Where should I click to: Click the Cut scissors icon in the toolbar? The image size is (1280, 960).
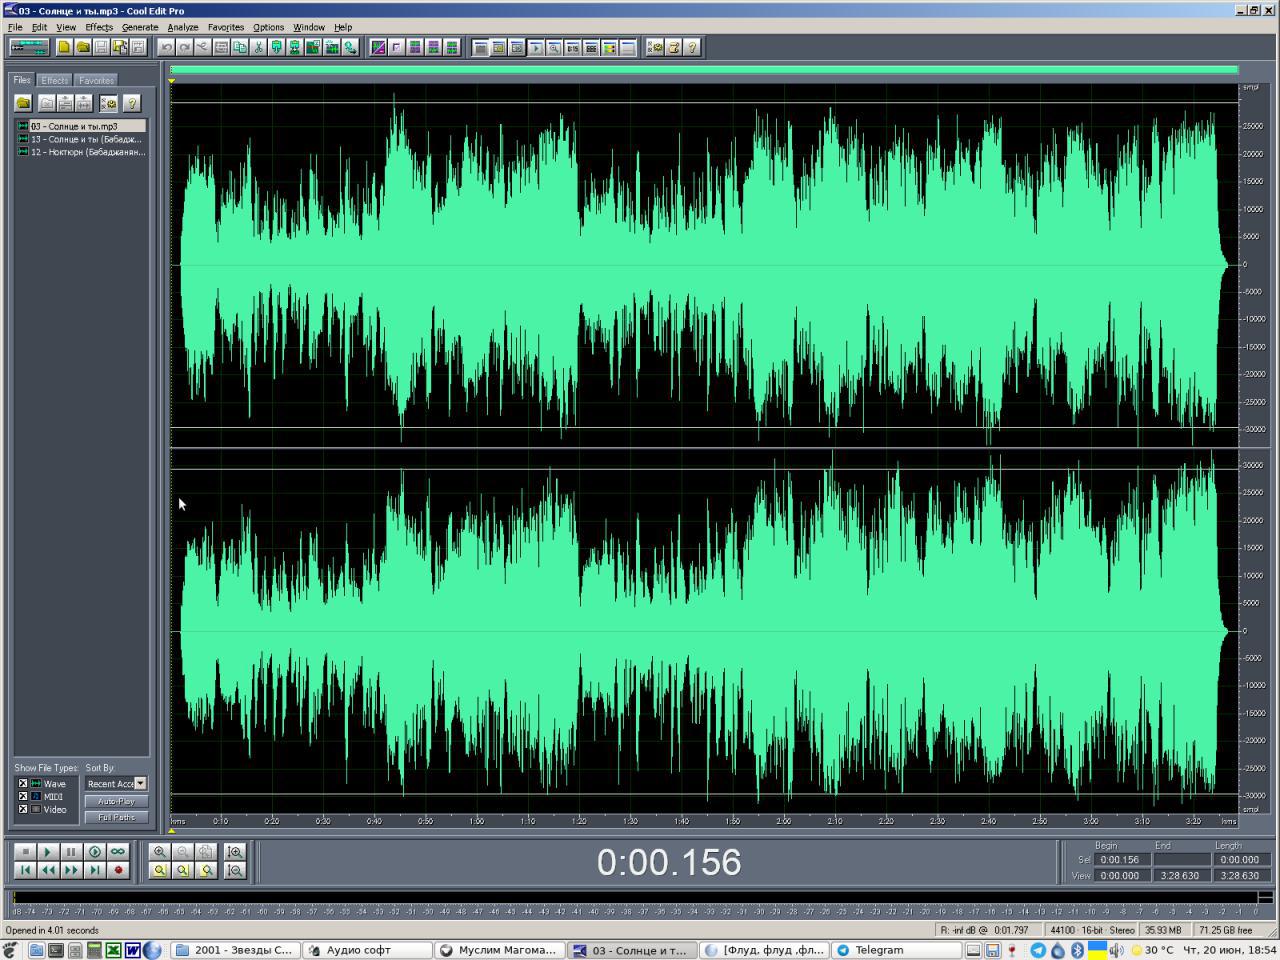[x=258, y=47]
